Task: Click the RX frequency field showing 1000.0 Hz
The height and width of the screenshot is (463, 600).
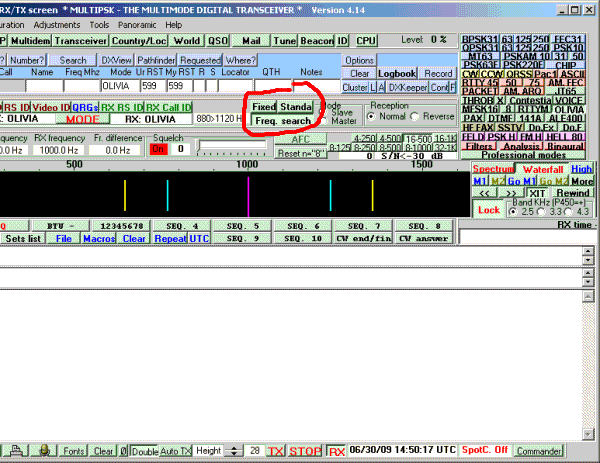Action: [x=59, y=150]
